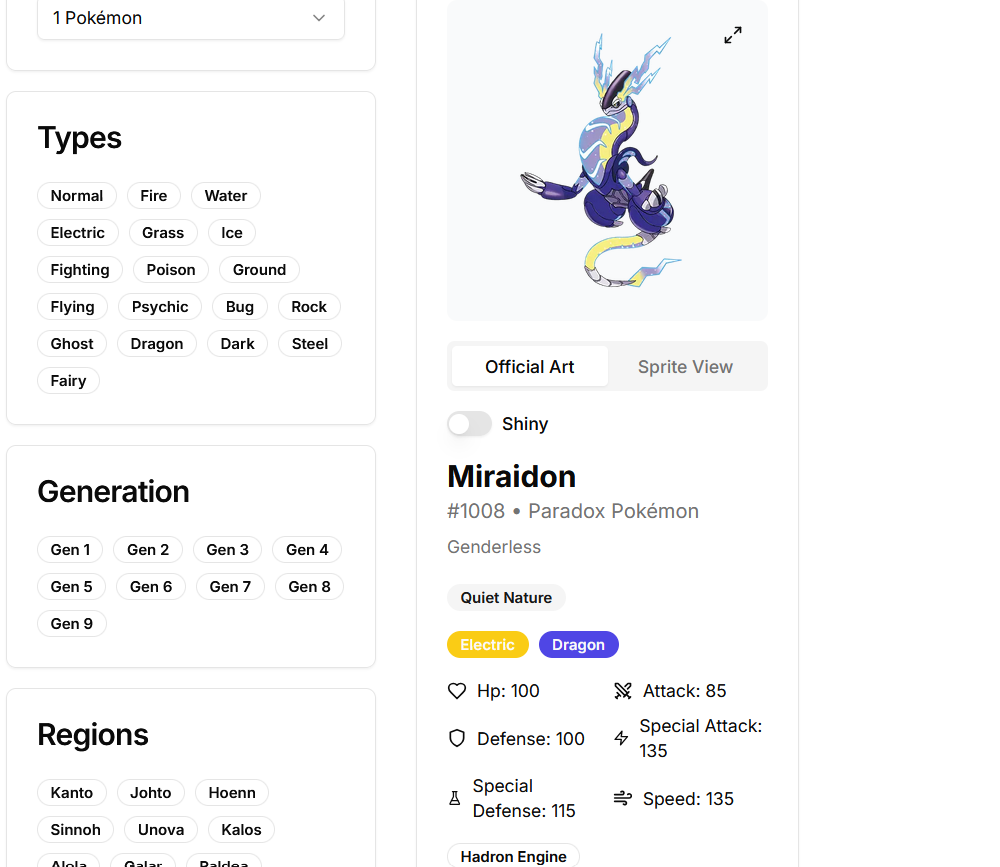Open the 1 Pokémon dropdown
Image resolution: width=1000 pixels, height=867 pixels.
(x=191, y=19)
